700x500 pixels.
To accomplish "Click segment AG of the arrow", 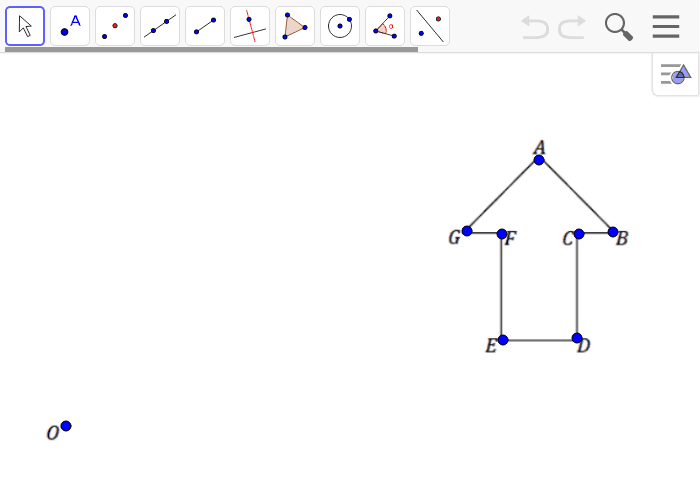I will pos(503,196).
